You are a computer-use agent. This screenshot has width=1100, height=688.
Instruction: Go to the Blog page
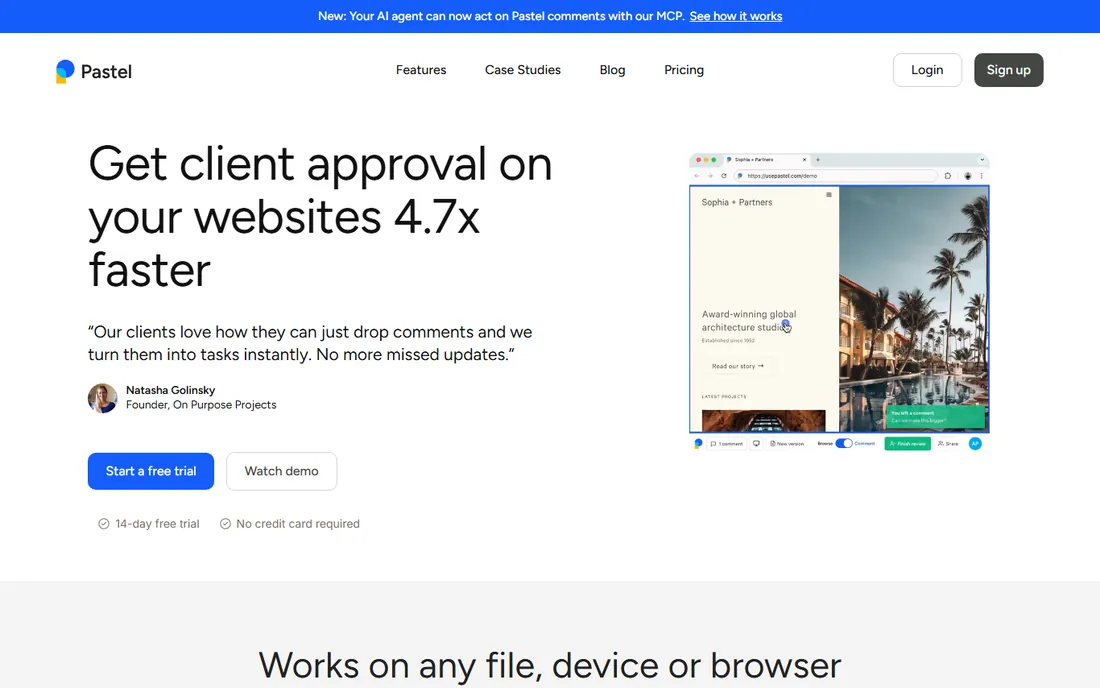click(612, 70)
